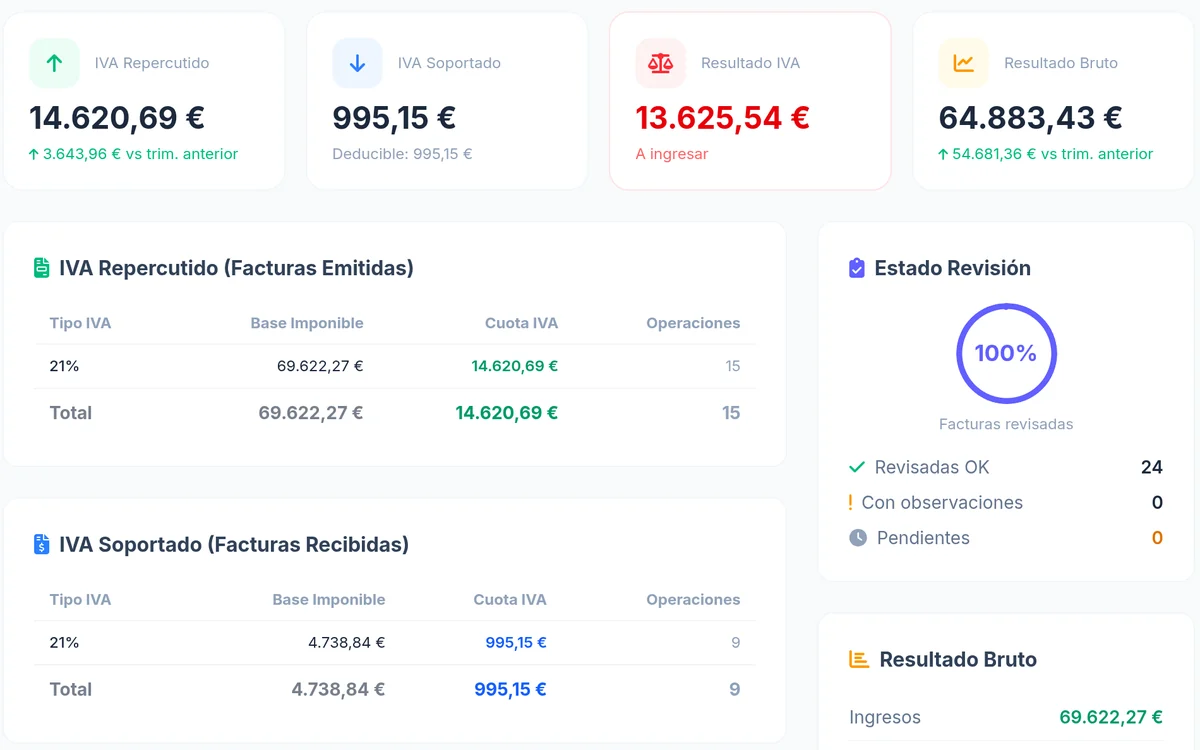Click '54.681,36 € vs trim. anterior' comparison text

[x=1052, y=154]
